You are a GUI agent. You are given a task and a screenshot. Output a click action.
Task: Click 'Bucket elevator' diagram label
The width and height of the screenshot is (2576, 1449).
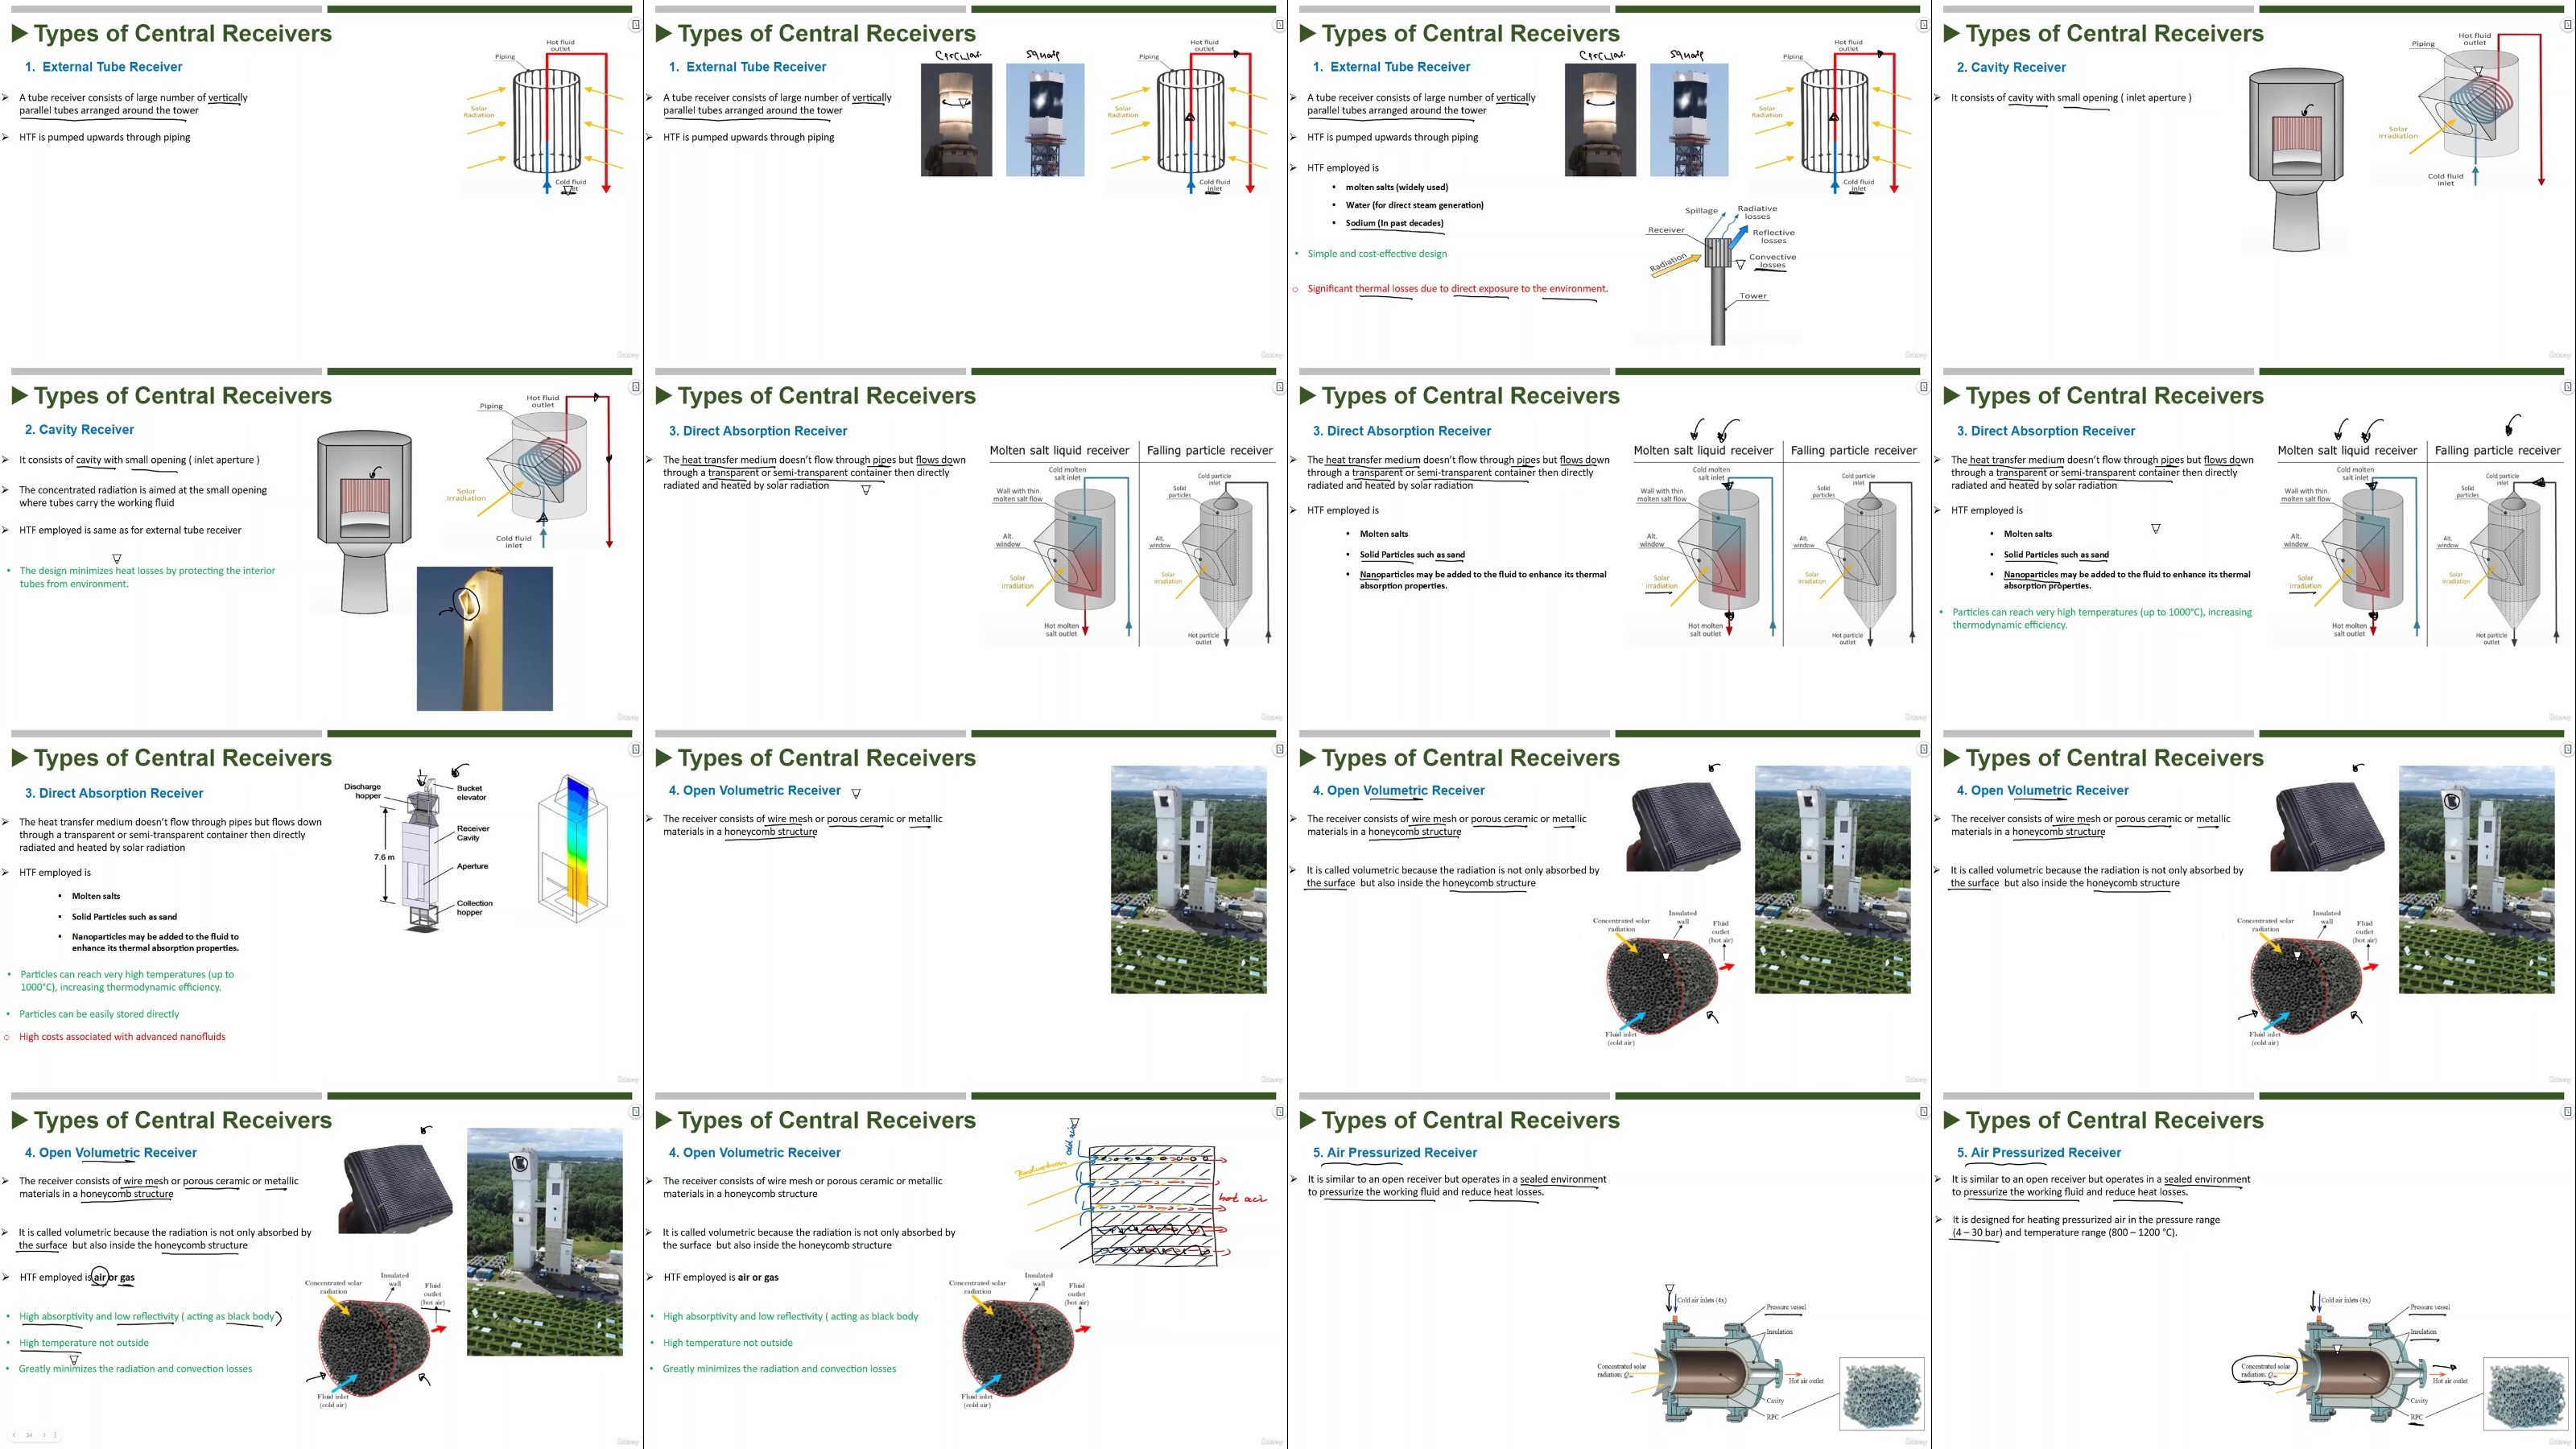tap(470, 792)
